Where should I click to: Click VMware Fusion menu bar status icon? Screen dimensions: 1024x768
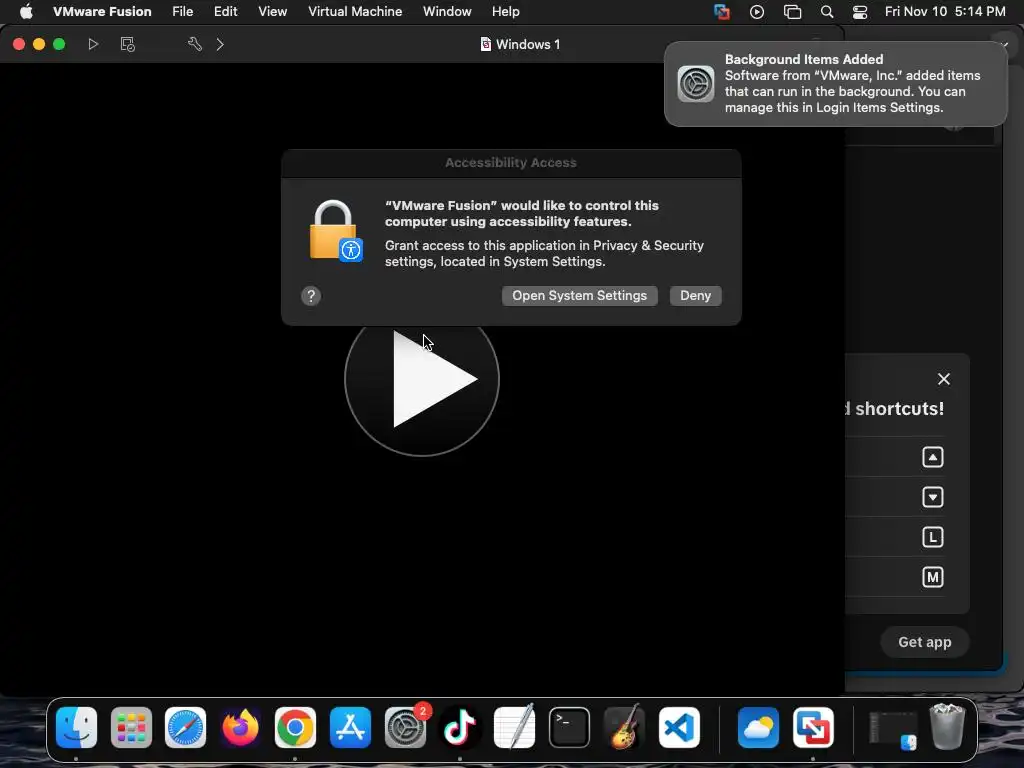point(722,11)
